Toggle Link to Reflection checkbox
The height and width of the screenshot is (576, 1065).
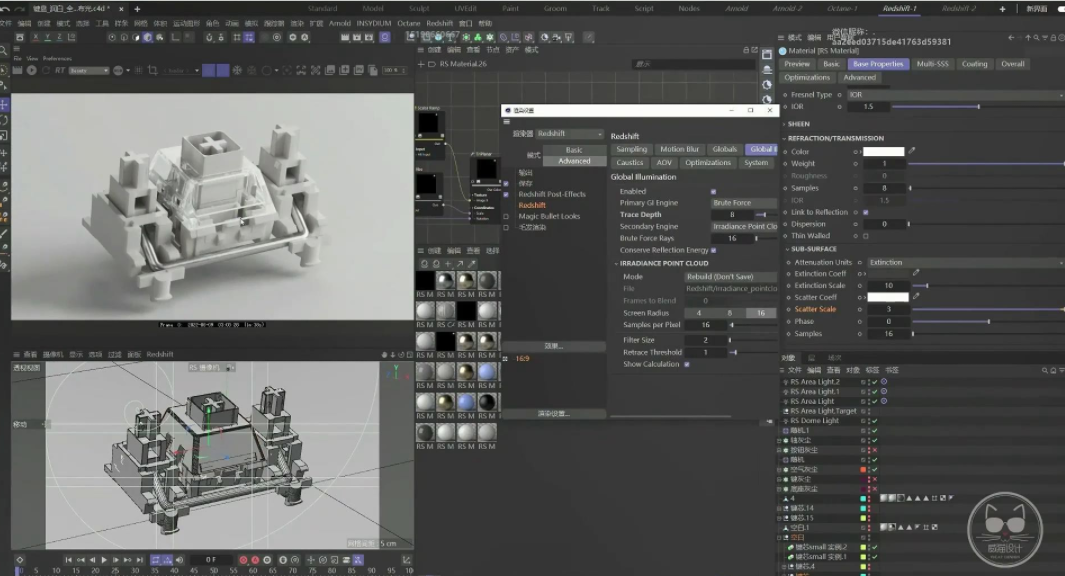865,212
